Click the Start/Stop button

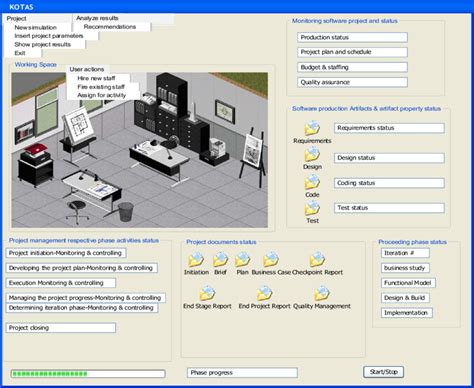pyautogui.click(x=384, y=372)
